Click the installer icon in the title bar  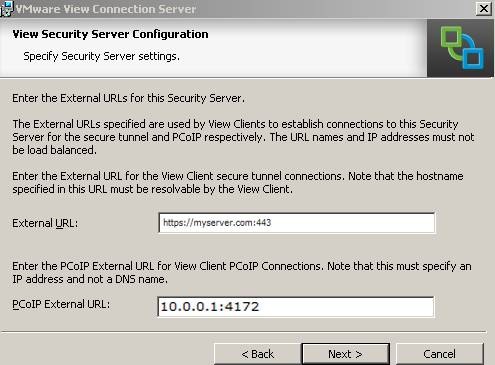pyautogui.click(x=7, y=8)
